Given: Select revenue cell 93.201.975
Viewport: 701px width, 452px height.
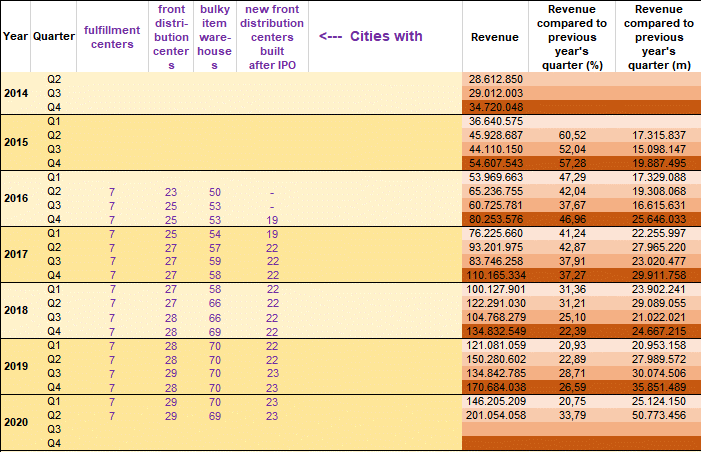Looking at the screenshot, I should [495, 247].
